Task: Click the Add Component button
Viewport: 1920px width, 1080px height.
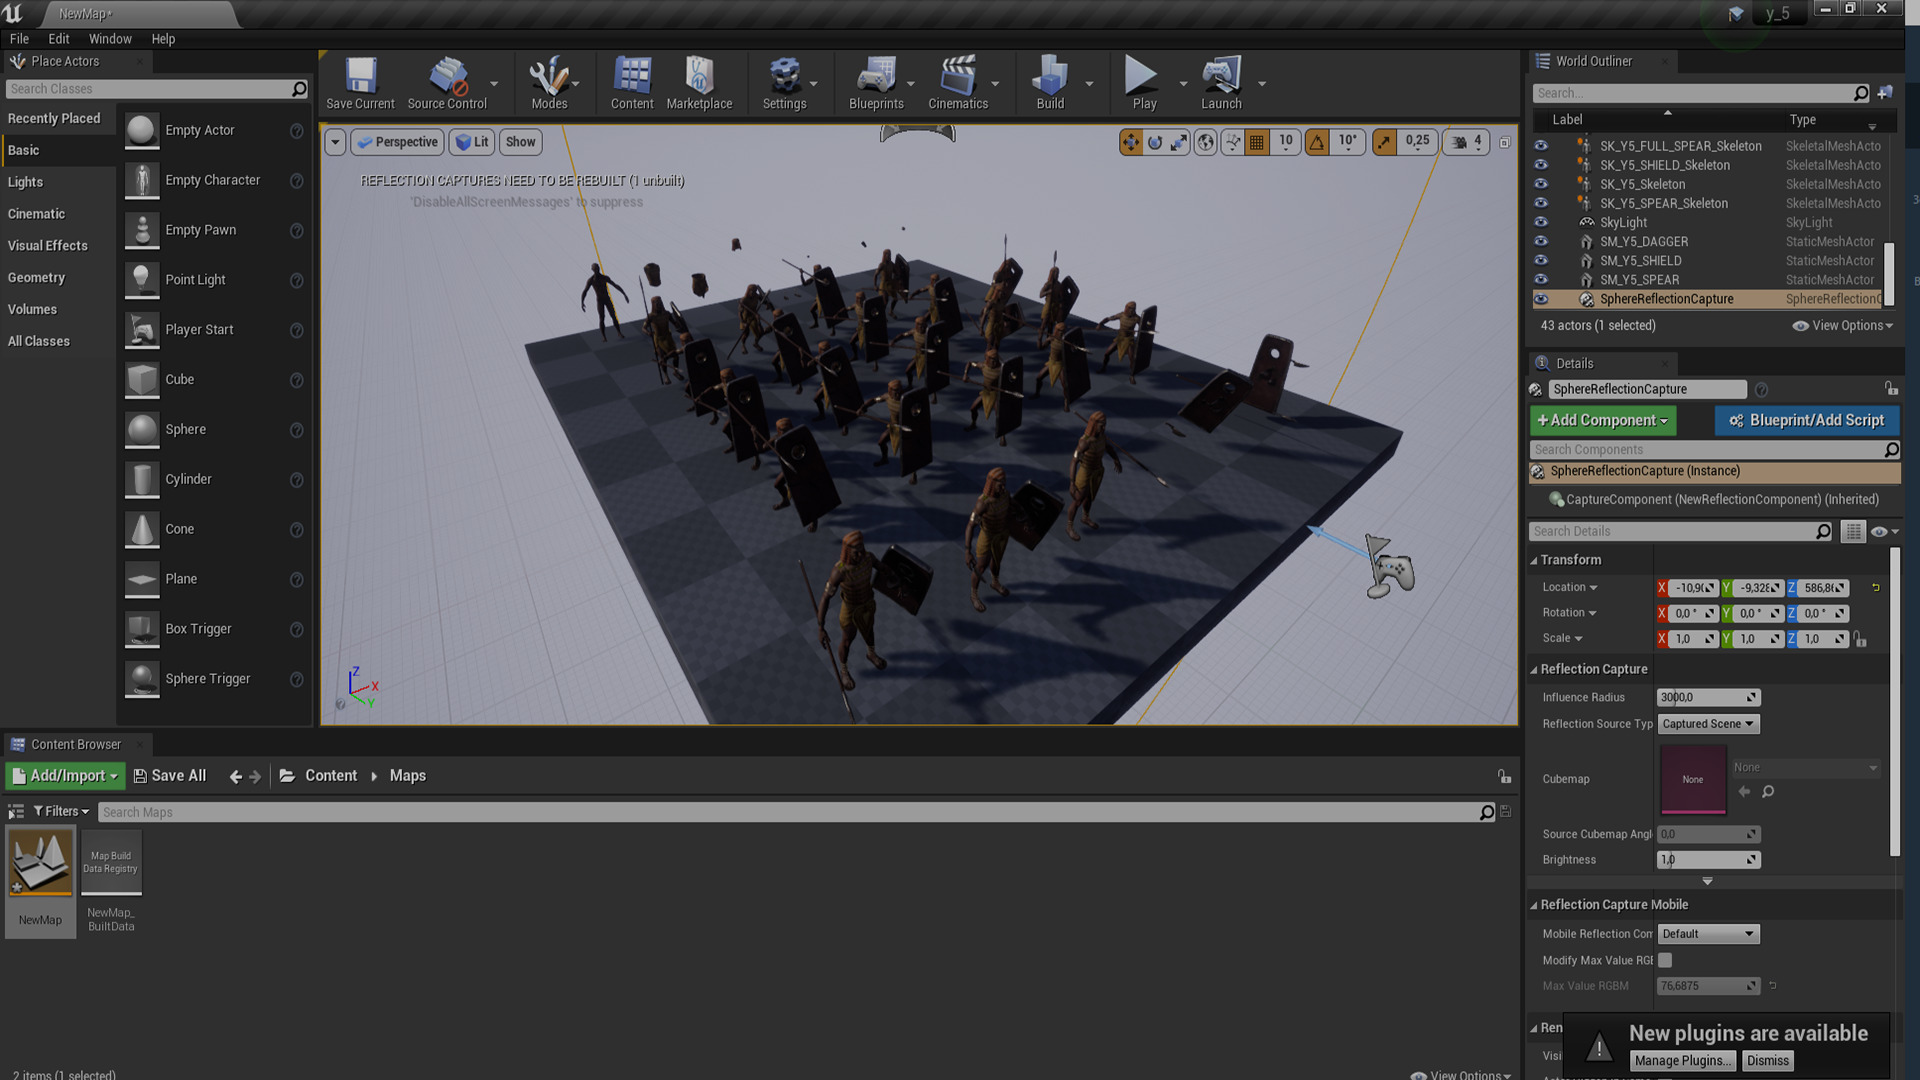Action: click(1602, 421)
